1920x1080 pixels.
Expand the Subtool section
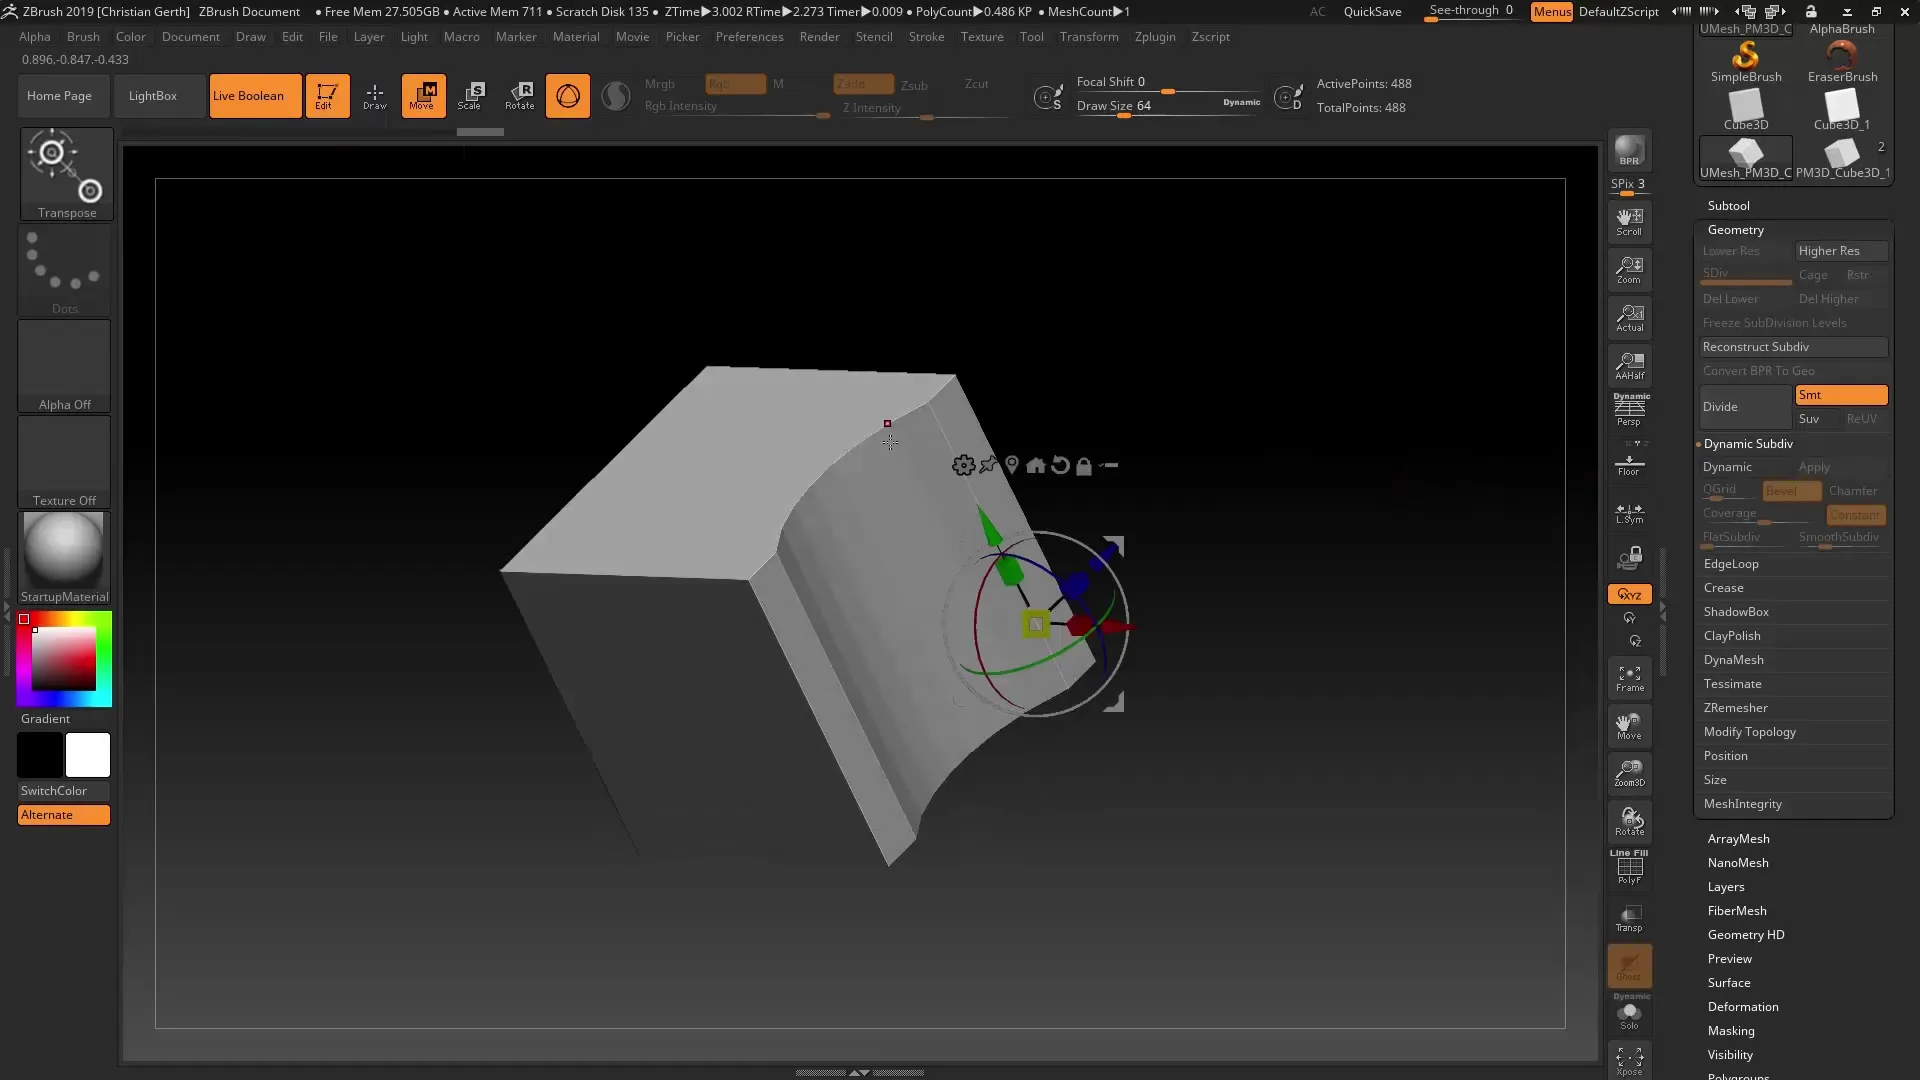coord(1728,206)
